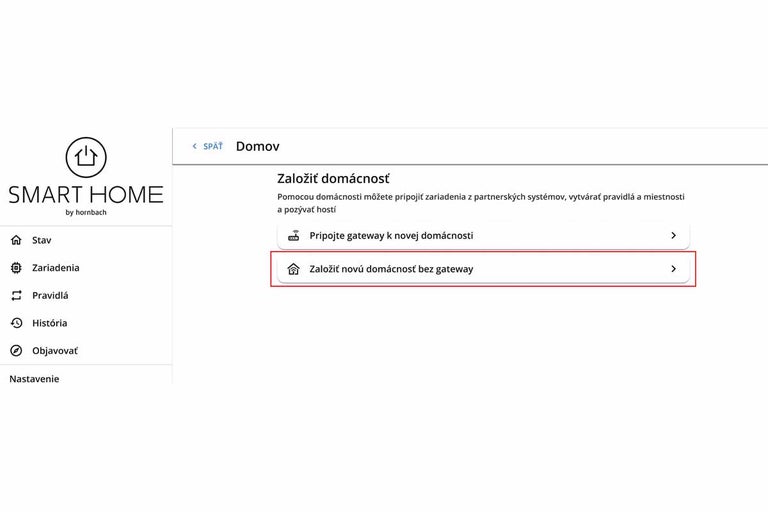Viewport: 768px width, 512px height.
Task: Click the Zariadenia chip icon
Action: click(x=16, y=268)
